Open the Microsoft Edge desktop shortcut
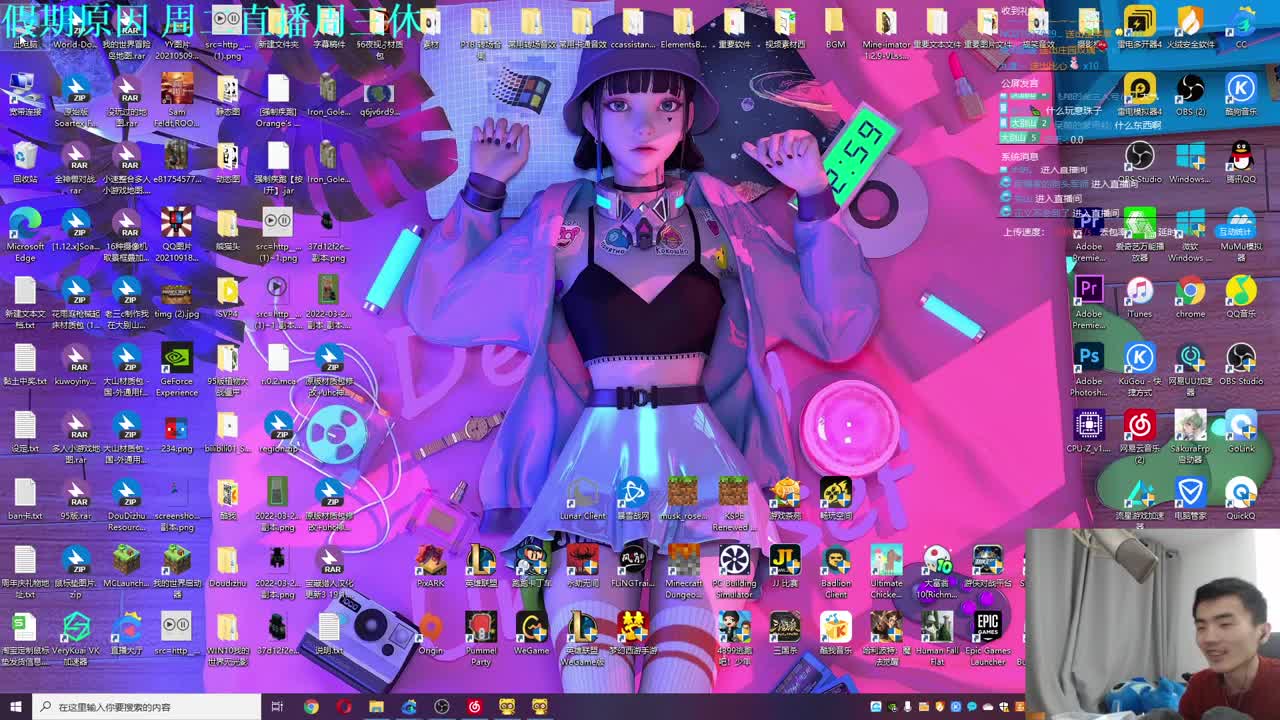Viewport: 1280px width, 720px height. 25,224
